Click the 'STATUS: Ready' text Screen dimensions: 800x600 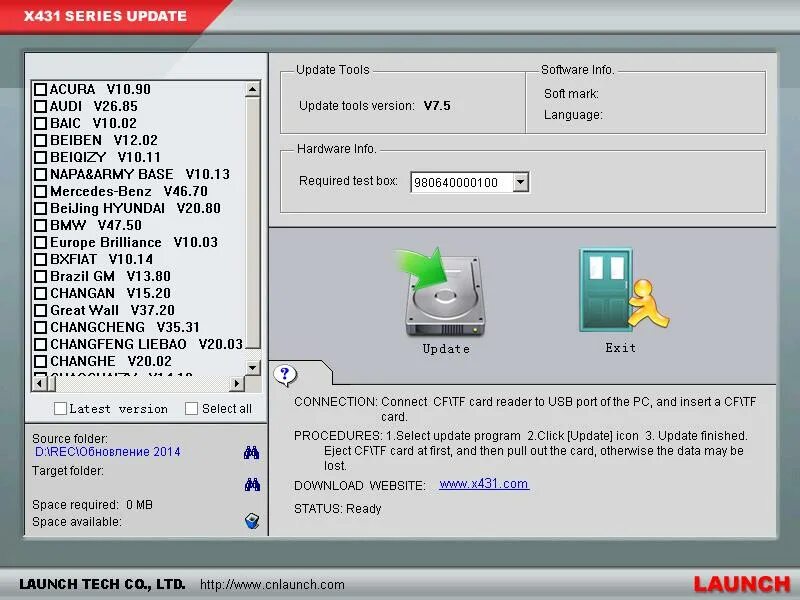tap(337, 509)
